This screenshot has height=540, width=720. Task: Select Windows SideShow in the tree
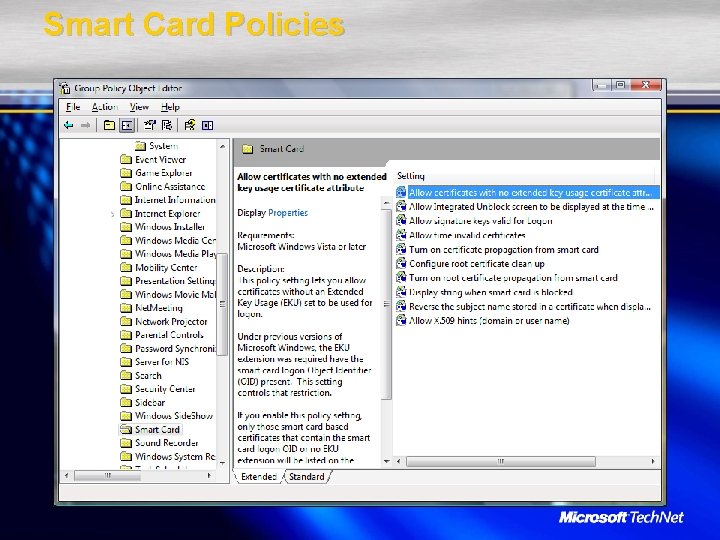click(x=167, y=416)
